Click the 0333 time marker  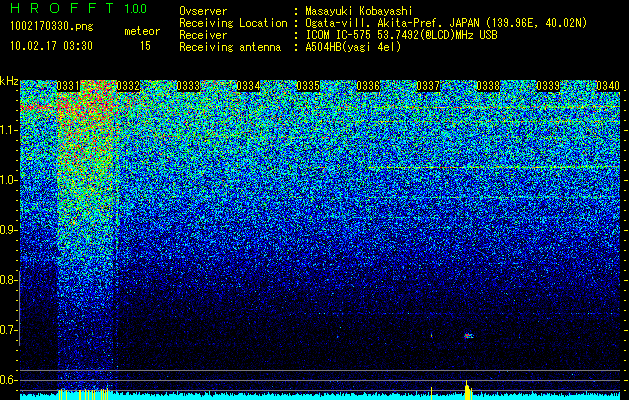(188, 86)
